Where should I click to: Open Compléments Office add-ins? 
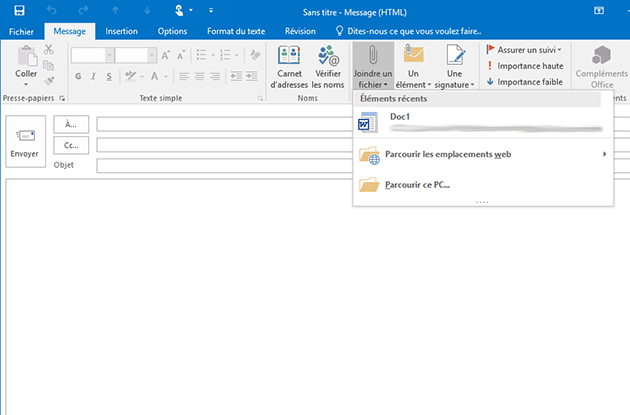click(x=602, y=68)
